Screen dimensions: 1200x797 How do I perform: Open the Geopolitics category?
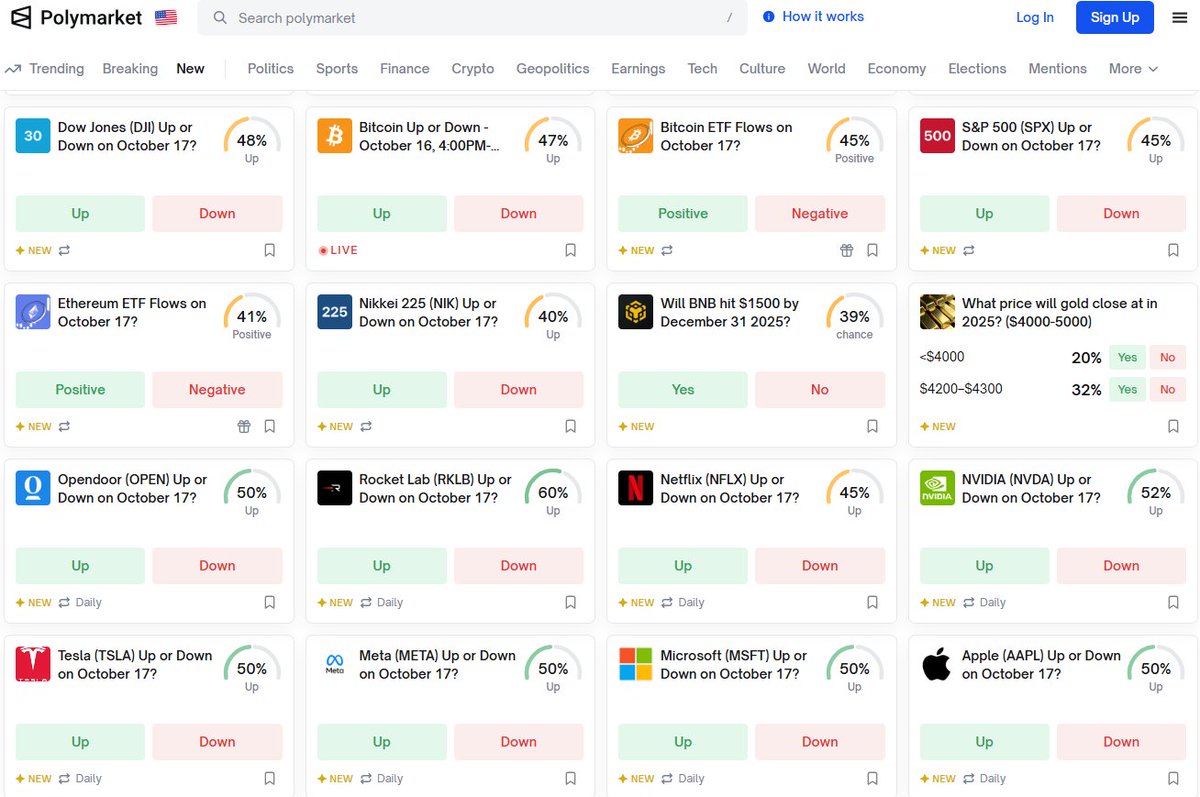(x=553, y=68)
